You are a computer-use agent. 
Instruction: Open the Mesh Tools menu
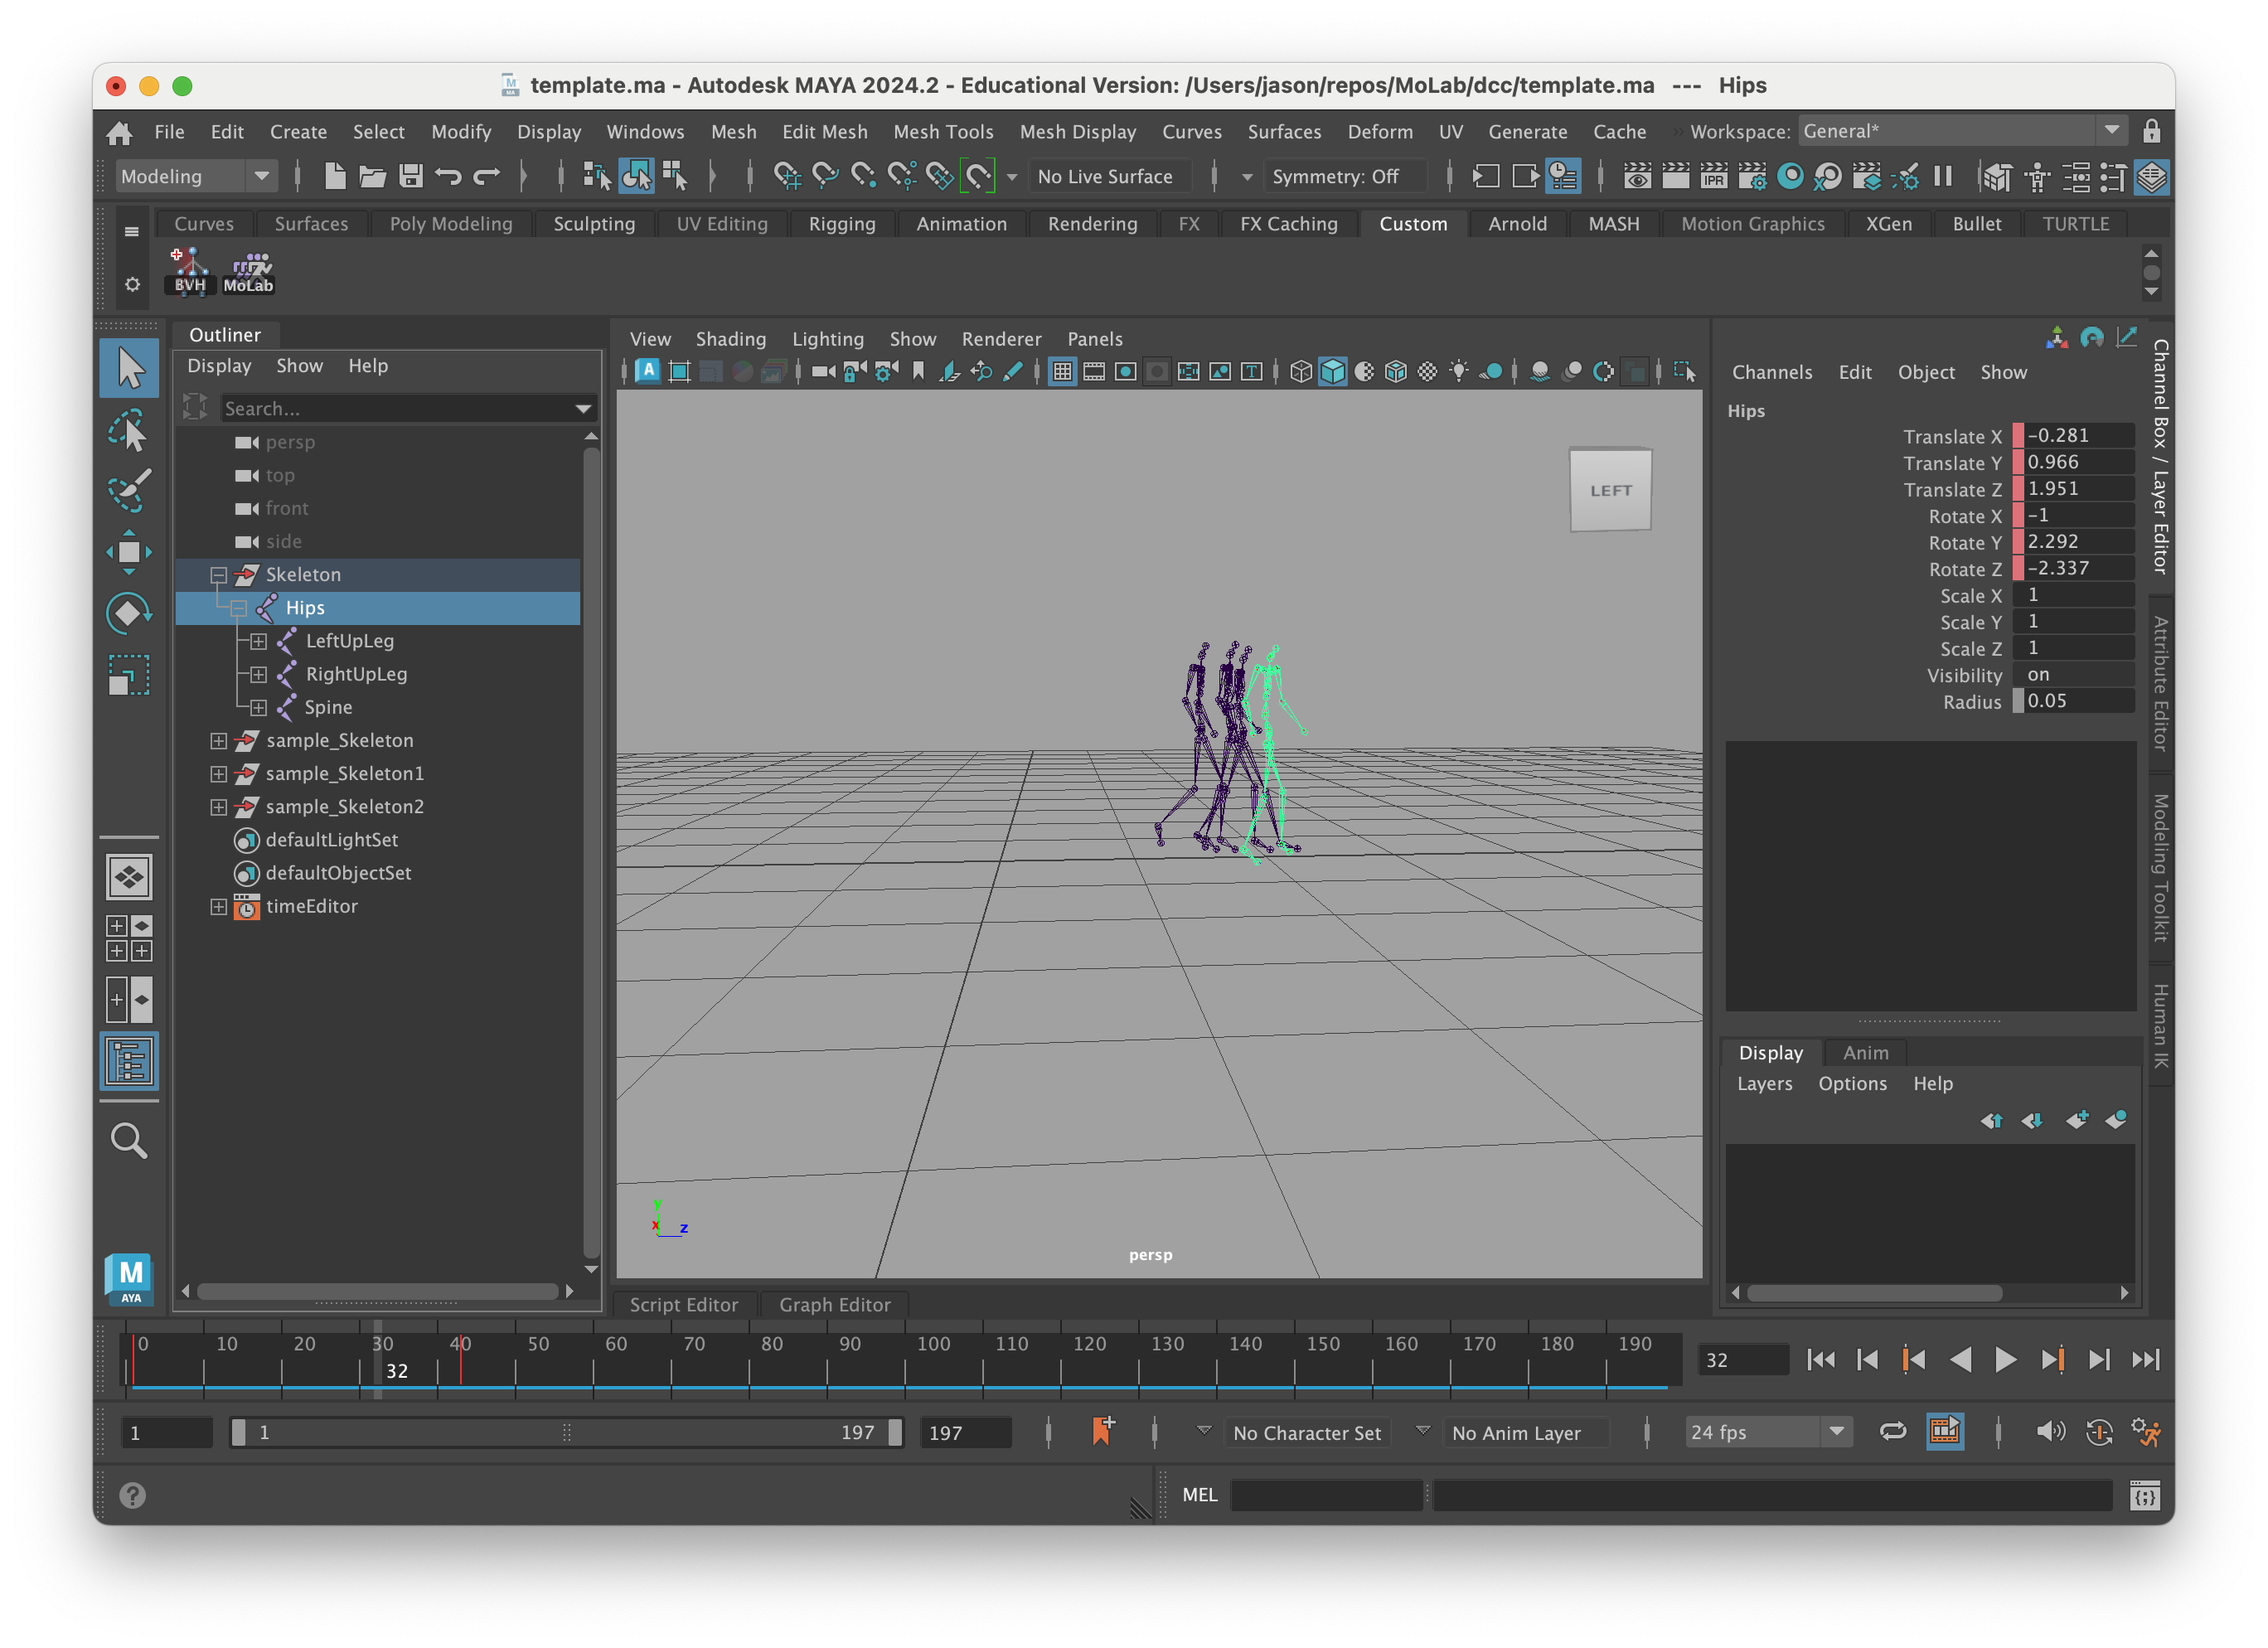point(943,132)
